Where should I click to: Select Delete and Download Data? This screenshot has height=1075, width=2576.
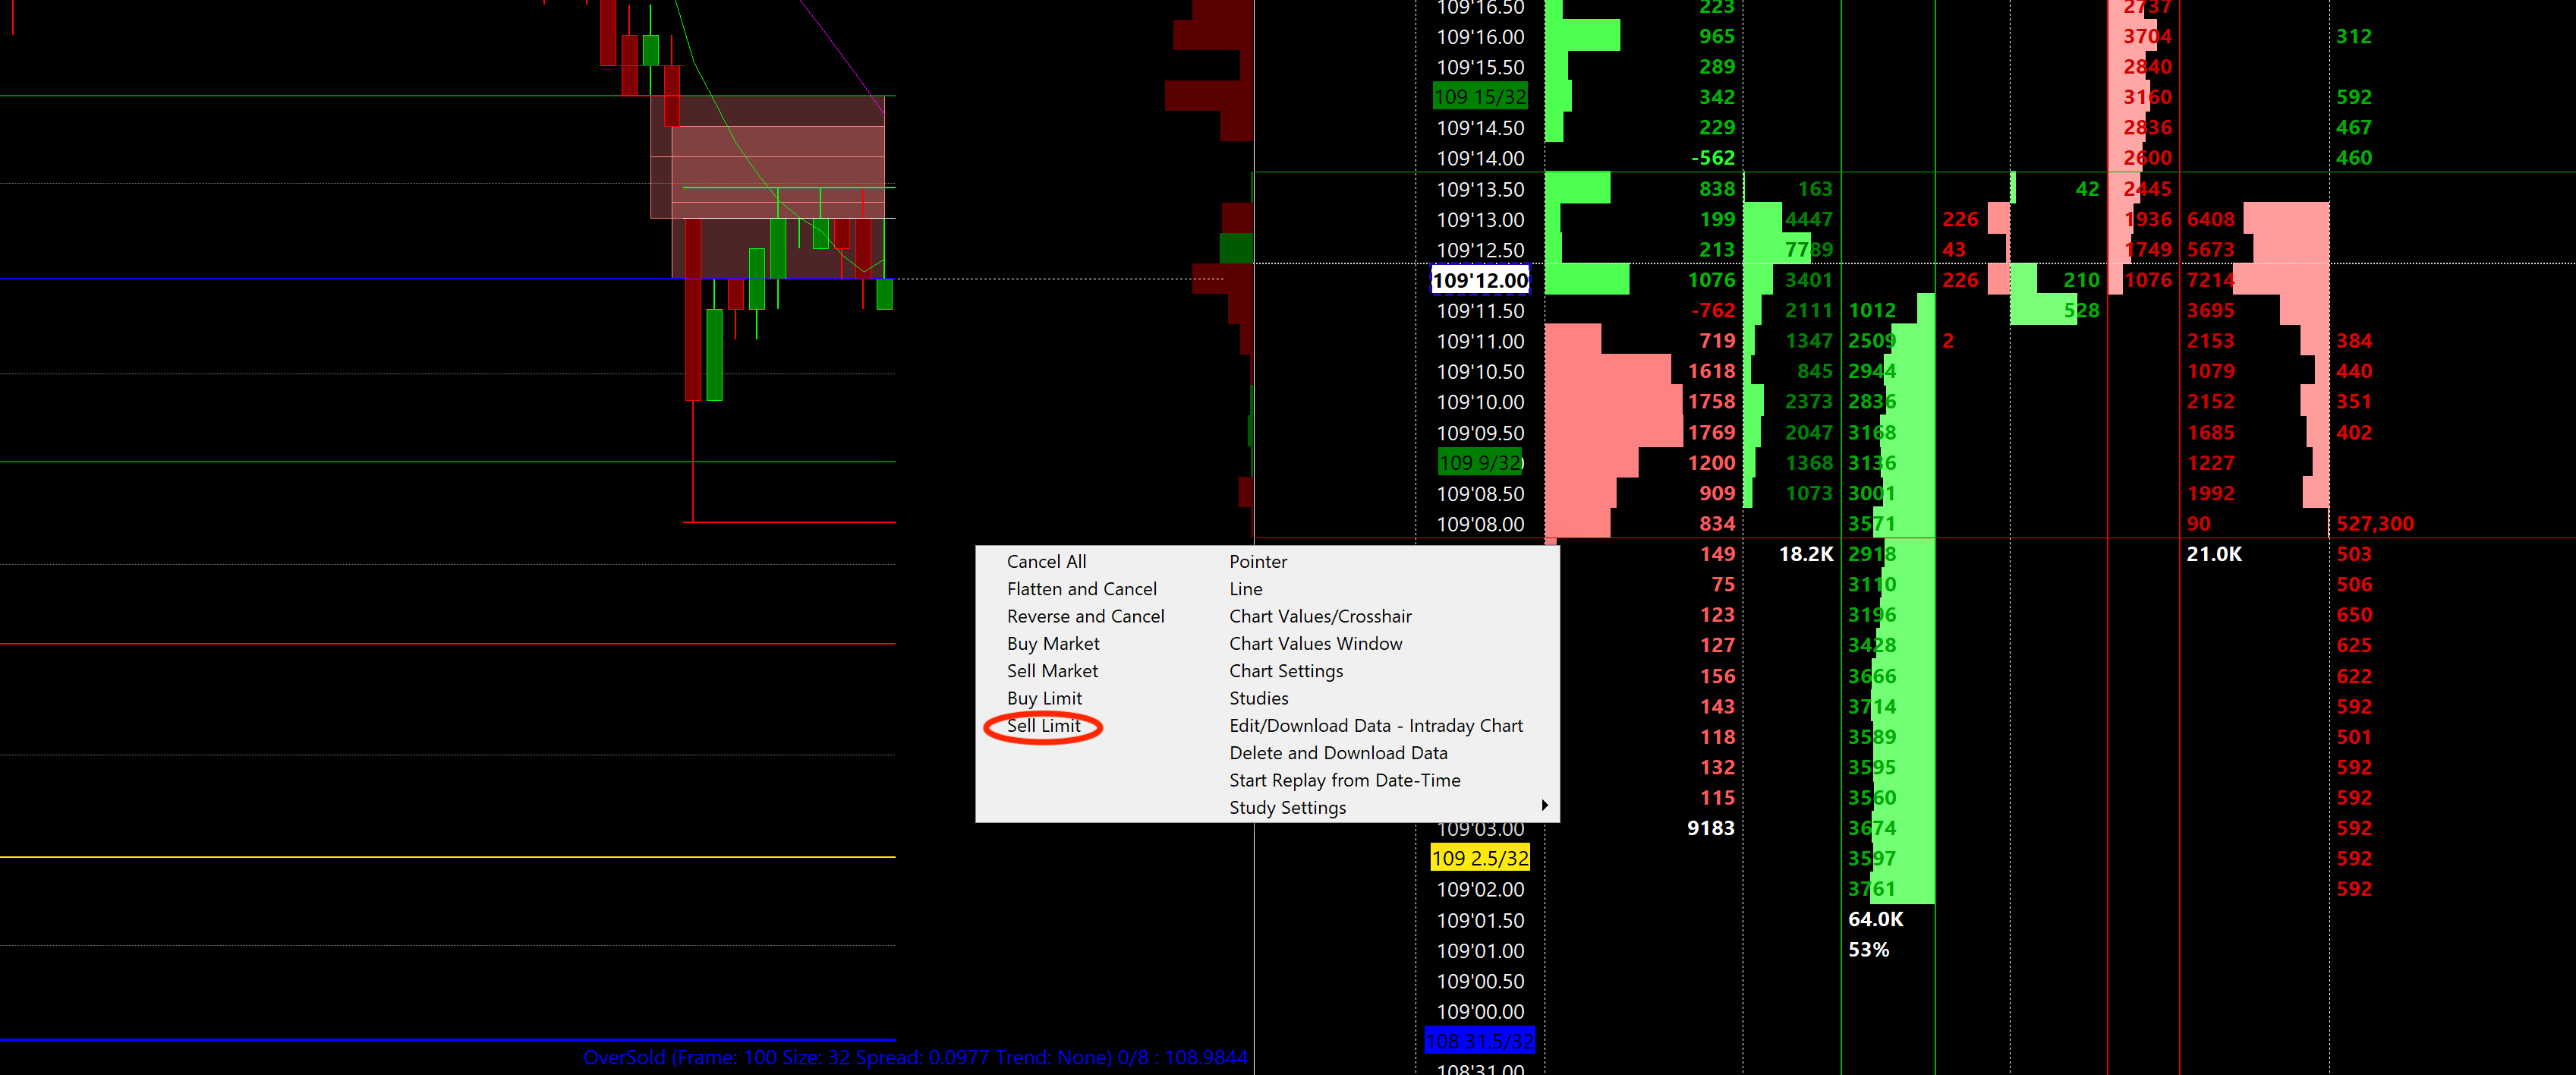pyautogui.click(x=1338, y=753)
